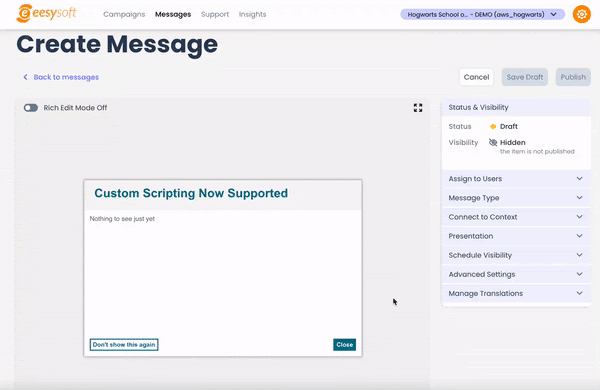Click the eesysoft logo
Screen dimensions: 600x390
[x=46, y=14]
